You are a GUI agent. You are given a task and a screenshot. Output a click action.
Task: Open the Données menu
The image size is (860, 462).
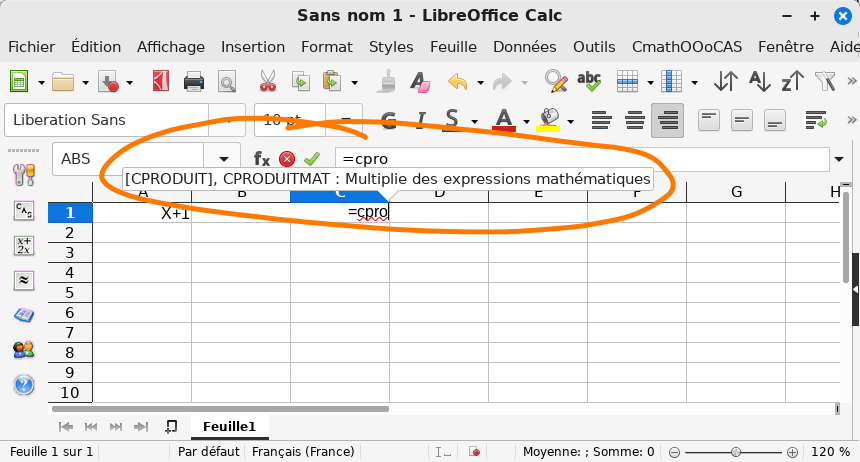coord(524,46)
